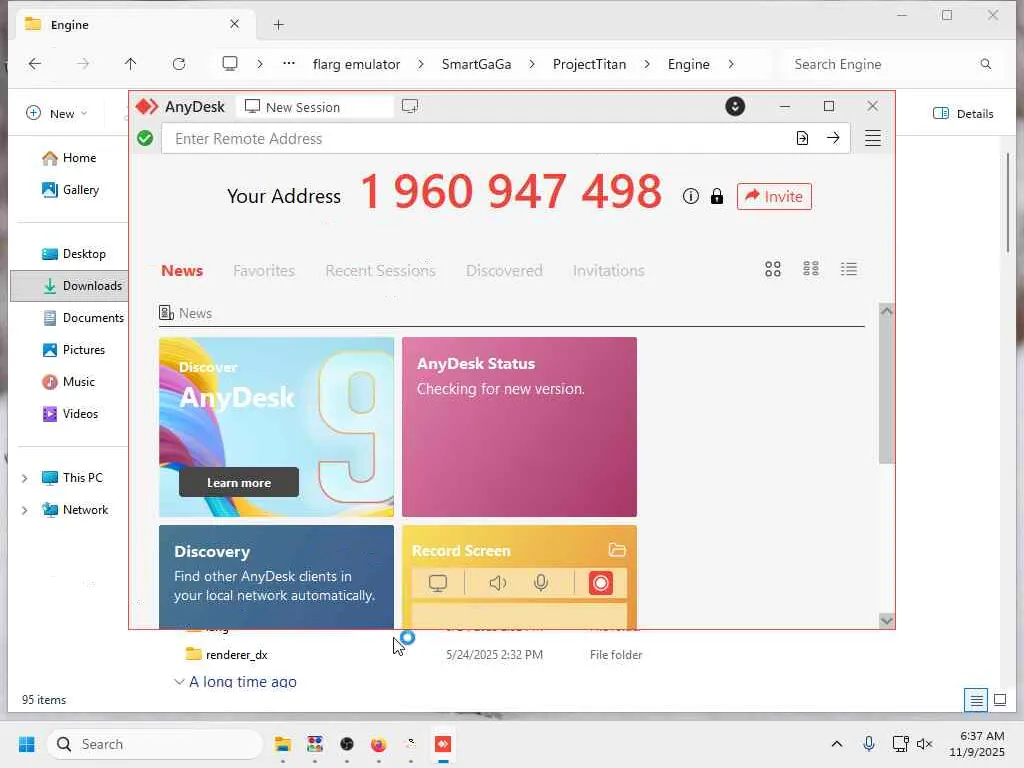Click the green connection status checkmark
Image resolution: width=1024 pixels, height=768 pixels.
tap(146, 138)
